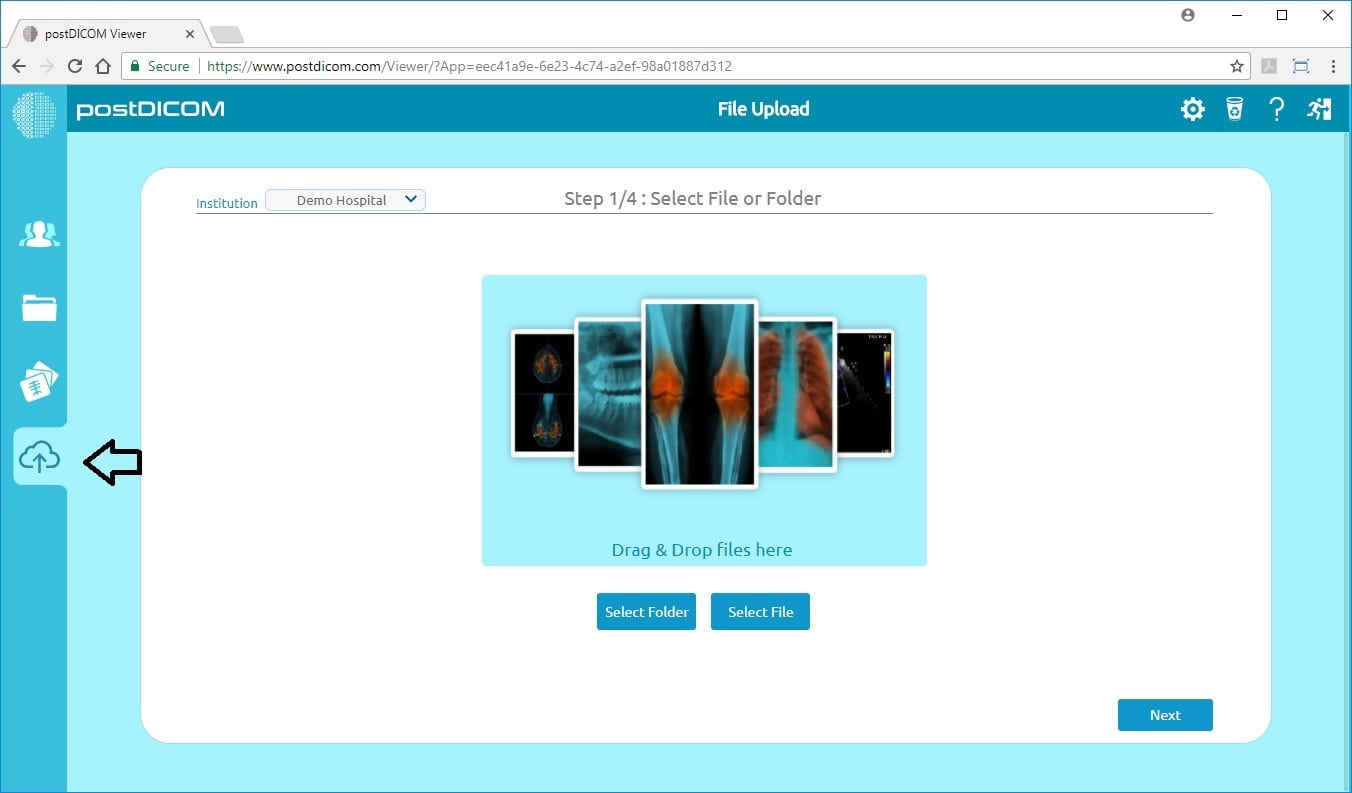Open the medical documents icon in sidebar
The width and height of the screenshot is (1352, 793).
(39, 382)
